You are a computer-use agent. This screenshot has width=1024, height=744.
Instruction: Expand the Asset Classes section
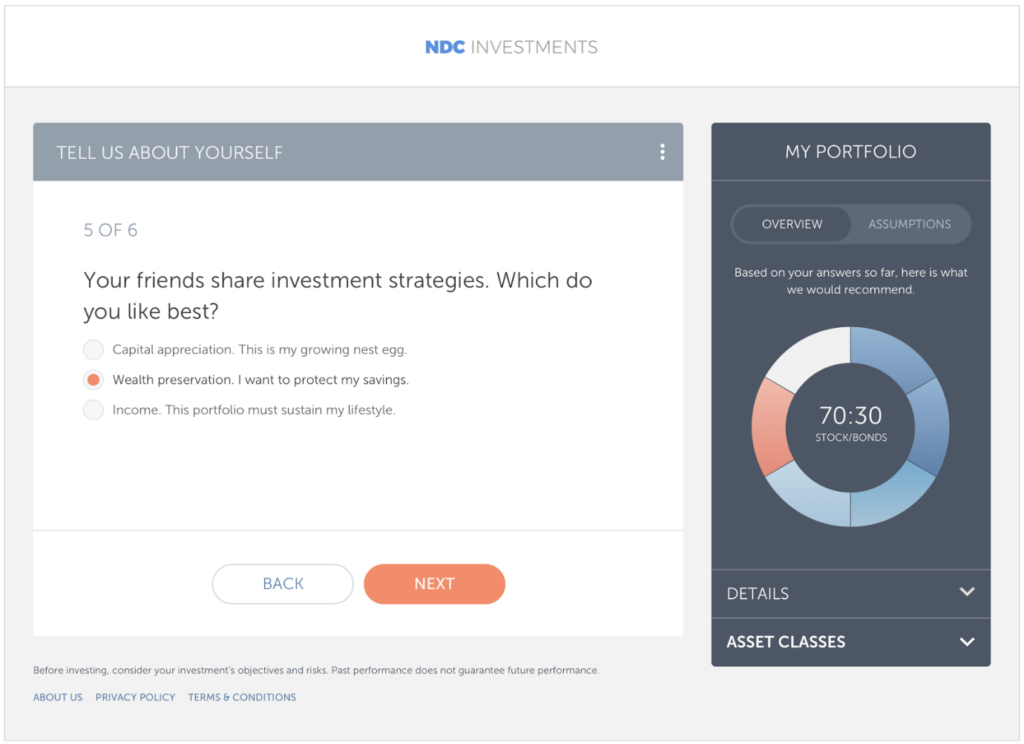point(850,642)
